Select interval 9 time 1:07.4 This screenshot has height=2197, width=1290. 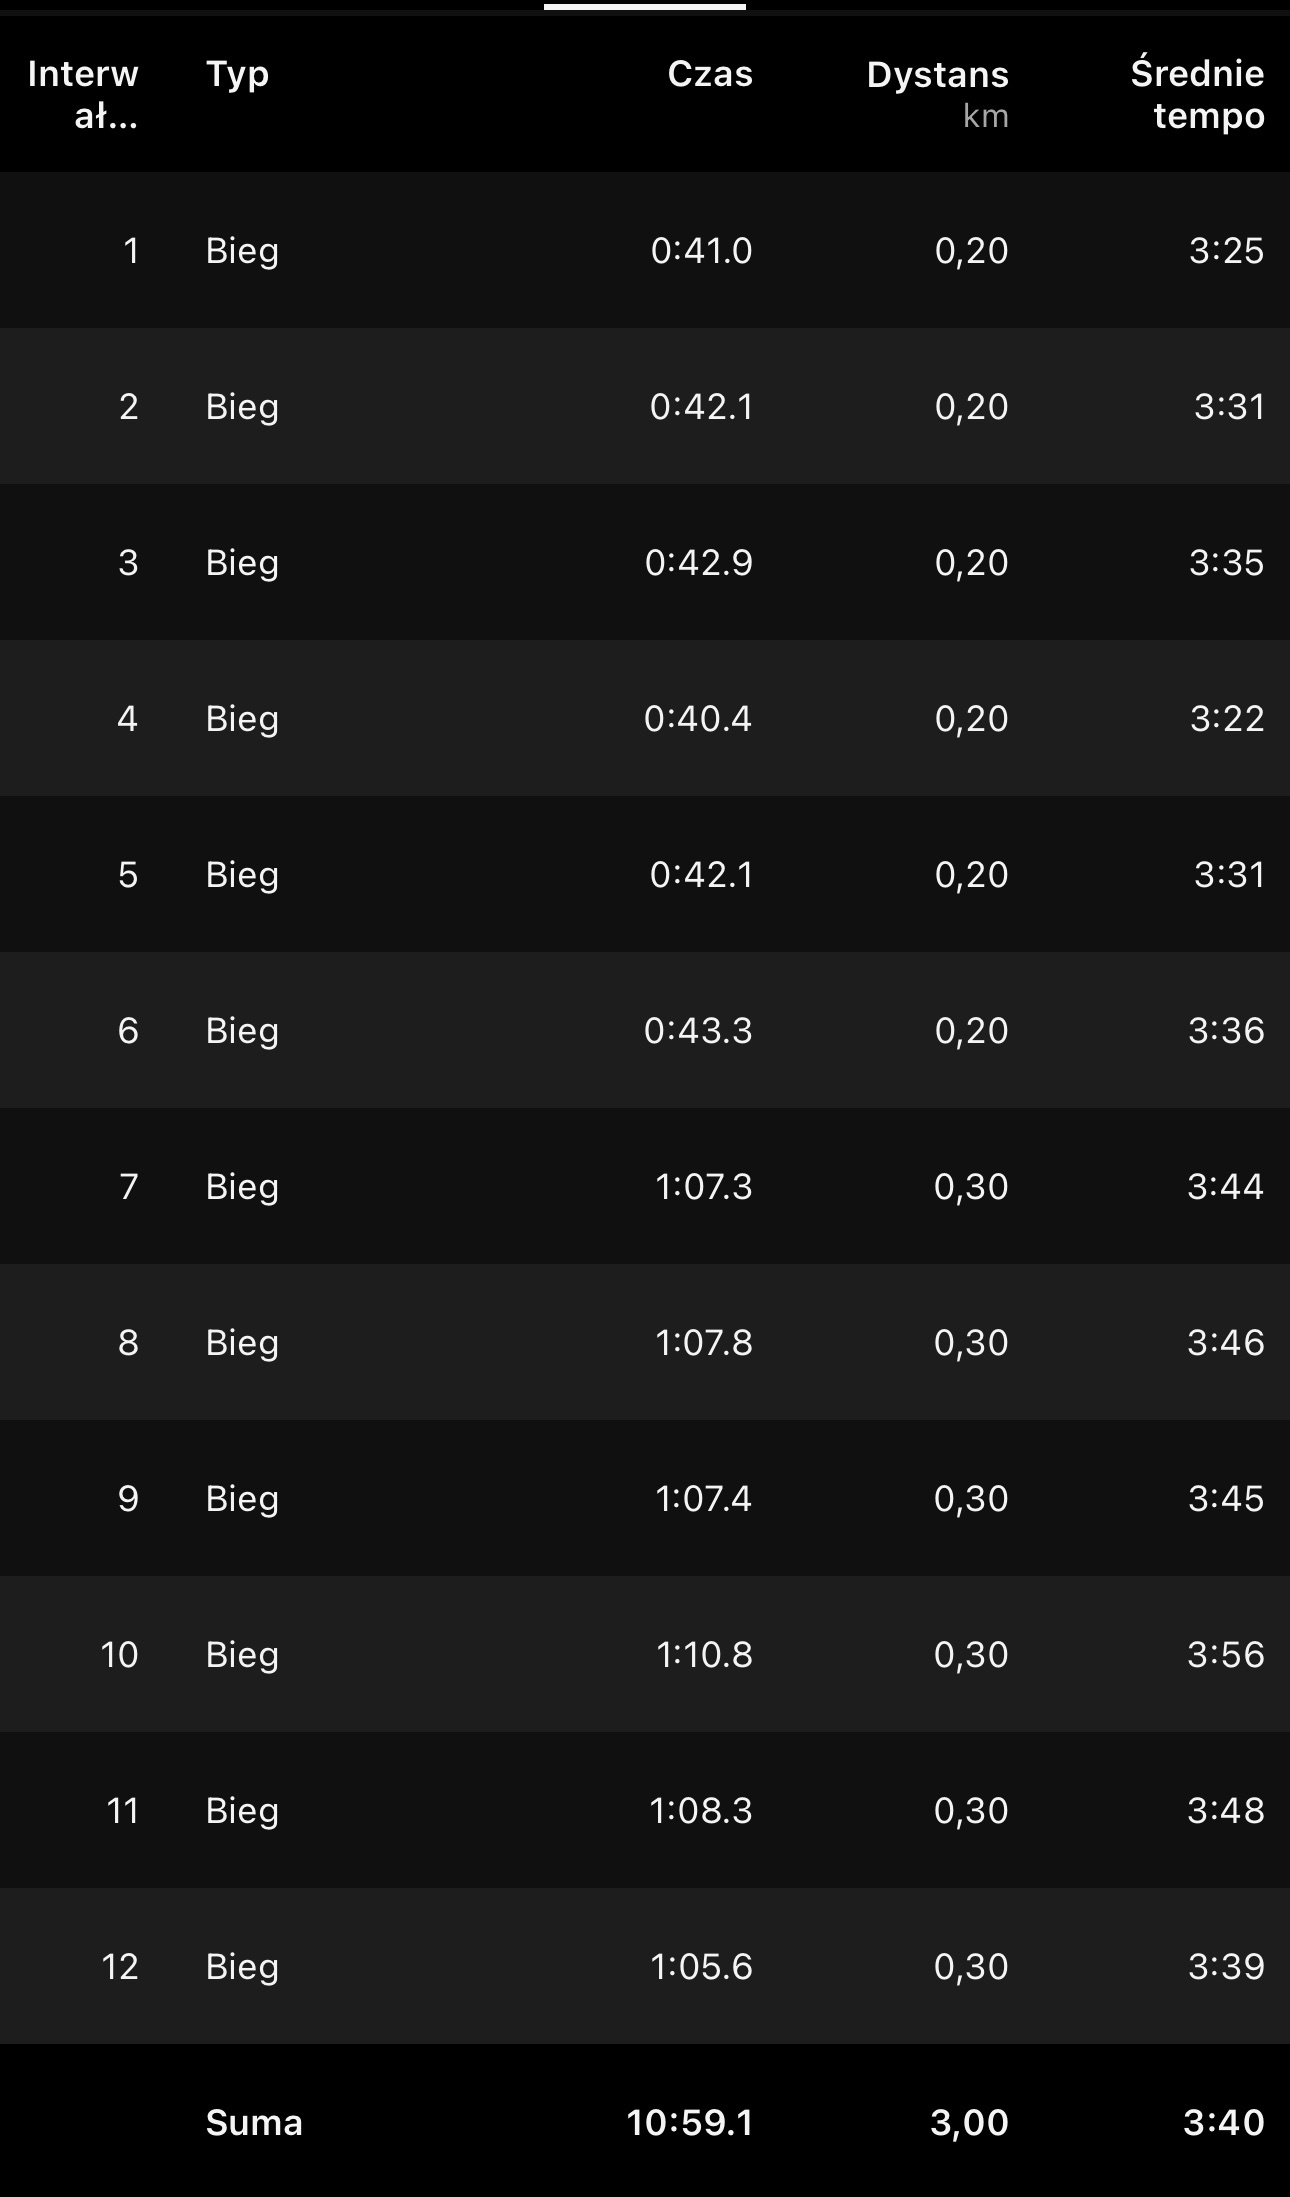point(703,1498)
